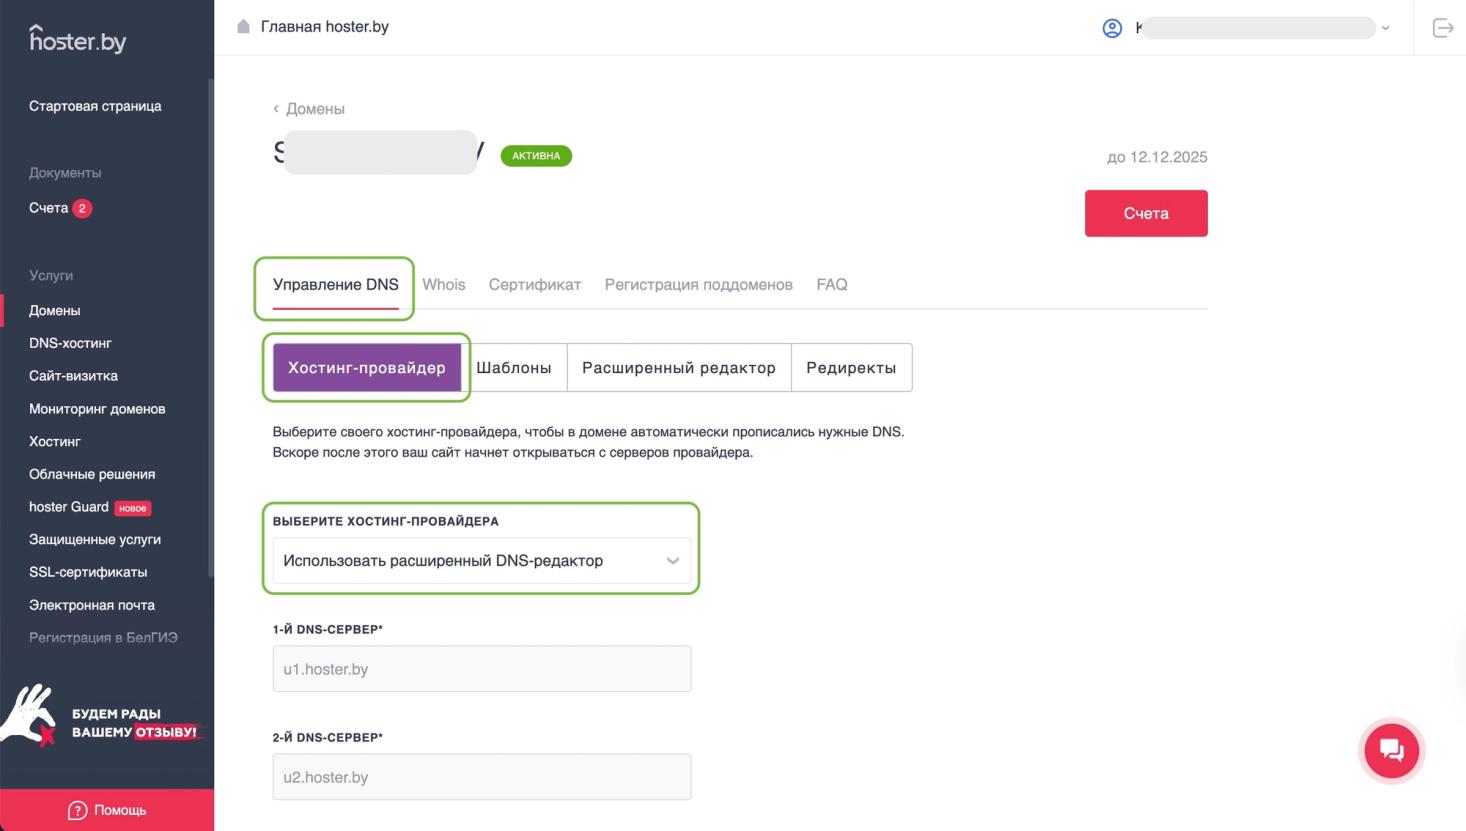Screen dimensions: 1466x831
Task: Open Сайт-визитка in the sidebar
Action: (x=73, y=376)
